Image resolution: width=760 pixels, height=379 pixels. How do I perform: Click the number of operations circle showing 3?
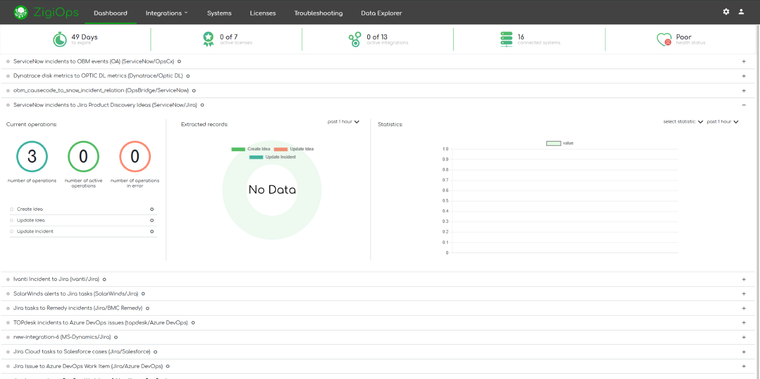(32, 157)
